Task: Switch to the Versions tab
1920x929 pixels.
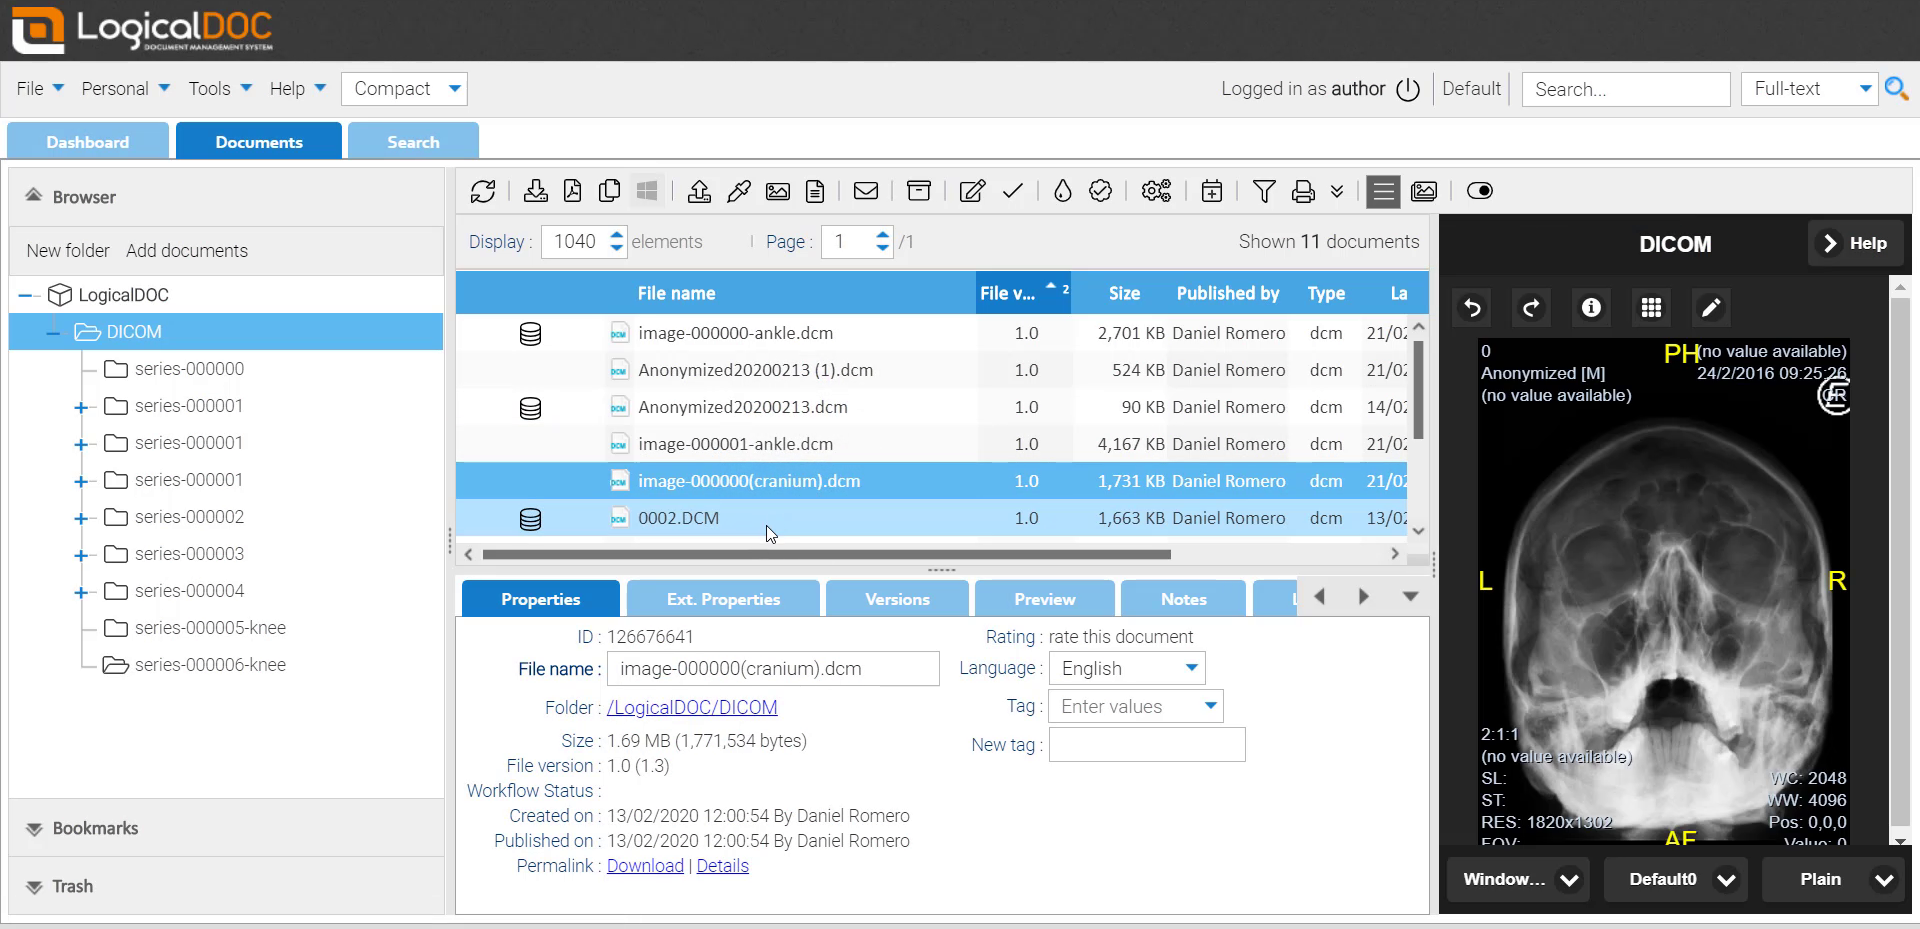Action: [897, 599]
